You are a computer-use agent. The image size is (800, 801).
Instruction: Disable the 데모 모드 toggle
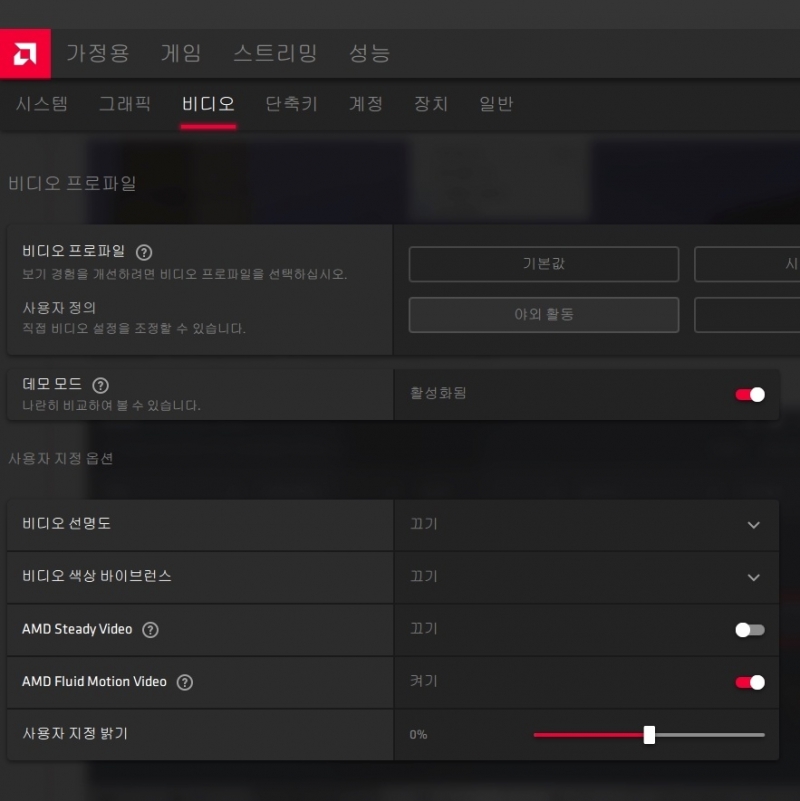750,394
